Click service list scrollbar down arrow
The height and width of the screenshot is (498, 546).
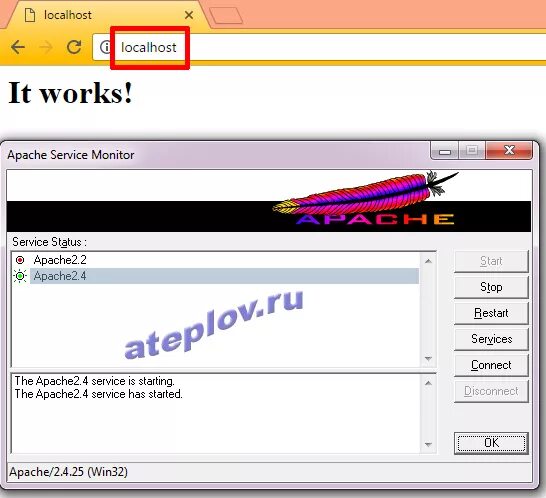point(428,358)
